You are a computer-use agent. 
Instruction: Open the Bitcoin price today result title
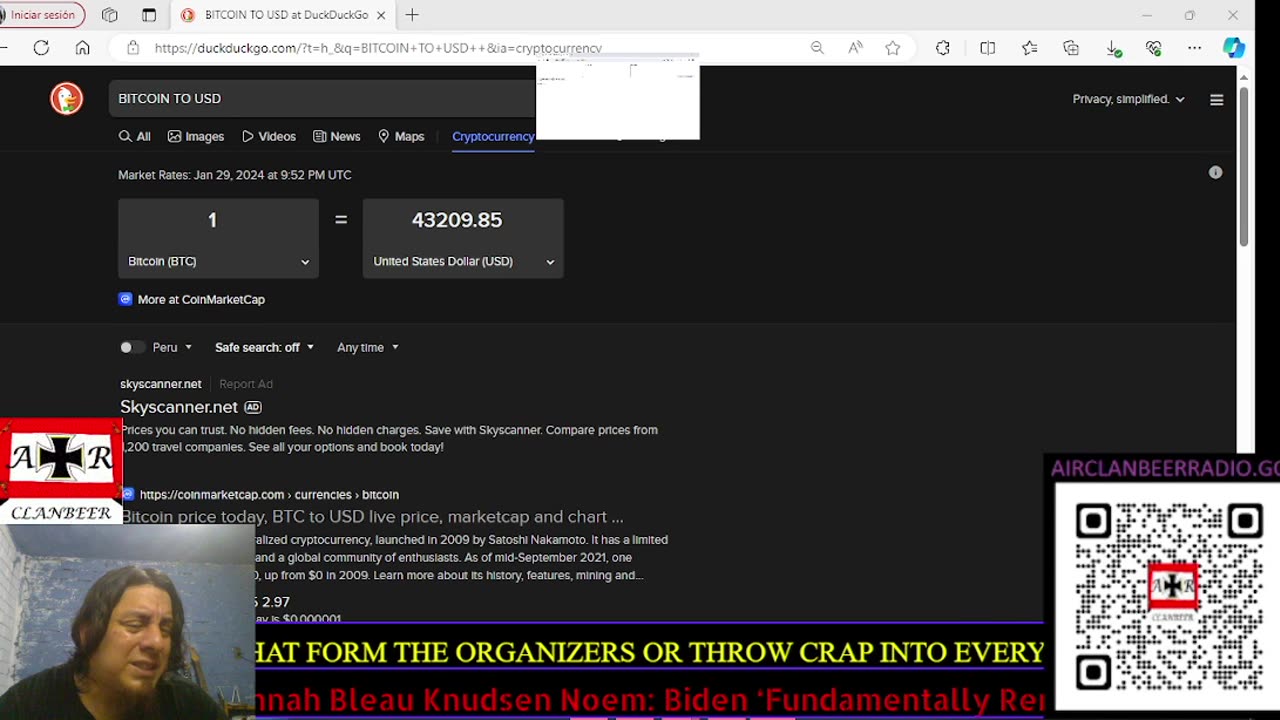(372, 517)
